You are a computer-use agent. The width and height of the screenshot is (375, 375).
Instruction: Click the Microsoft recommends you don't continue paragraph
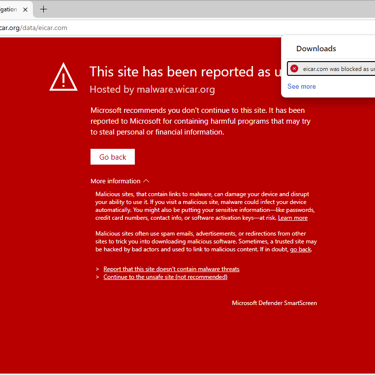[200, 121]
